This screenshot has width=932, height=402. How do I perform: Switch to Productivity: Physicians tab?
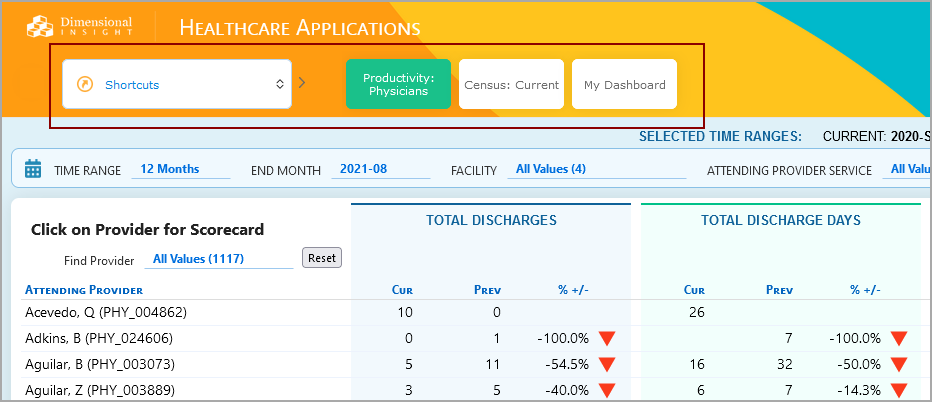pos(398,84)
